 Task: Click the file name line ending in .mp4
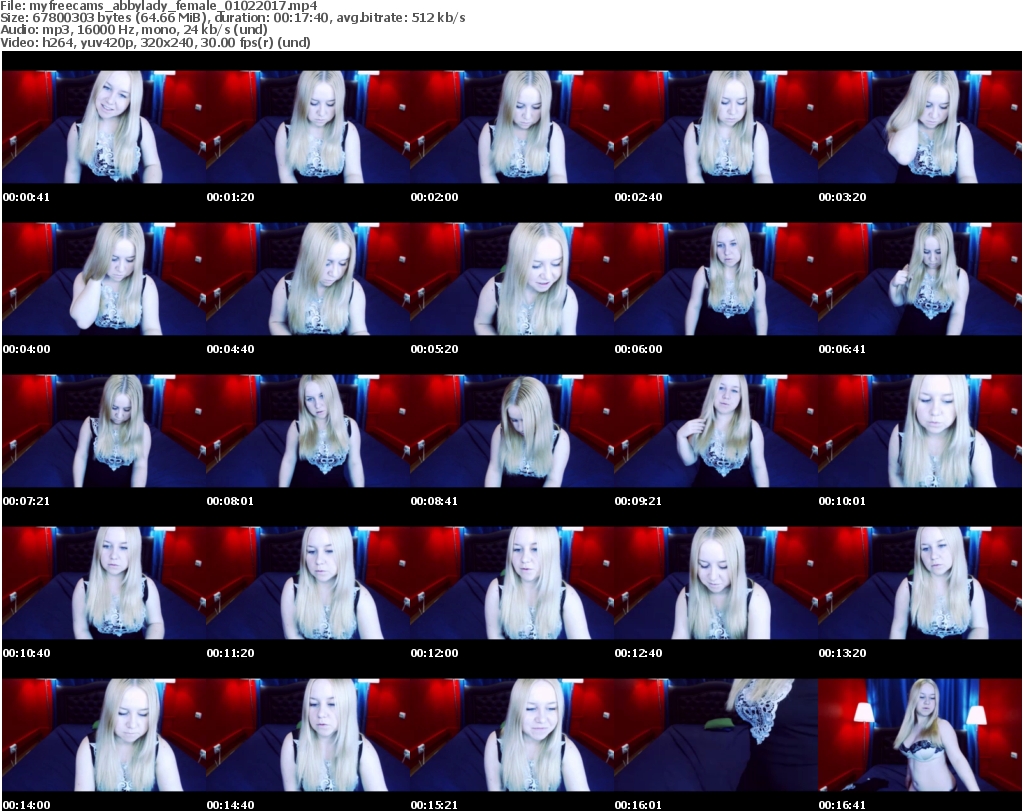pyautogui.click(x=159, y=6)
